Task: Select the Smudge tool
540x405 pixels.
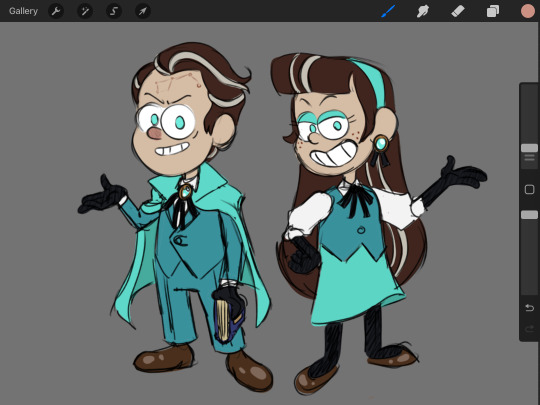Action: (x=423, y=11)
